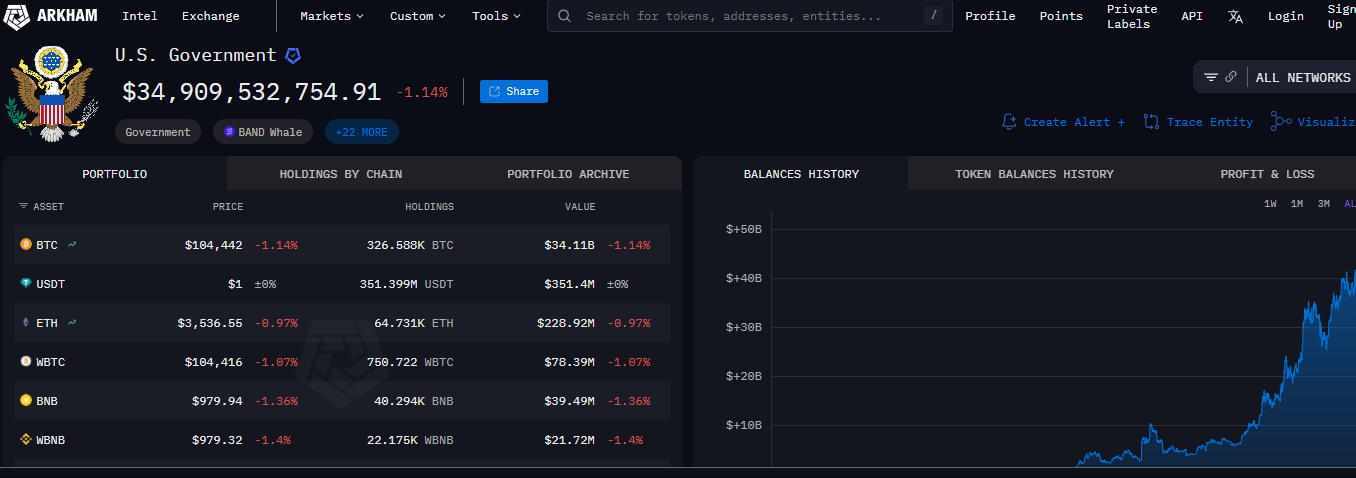
Task: Select the 1M chart range
Action: pos(1297,204)
